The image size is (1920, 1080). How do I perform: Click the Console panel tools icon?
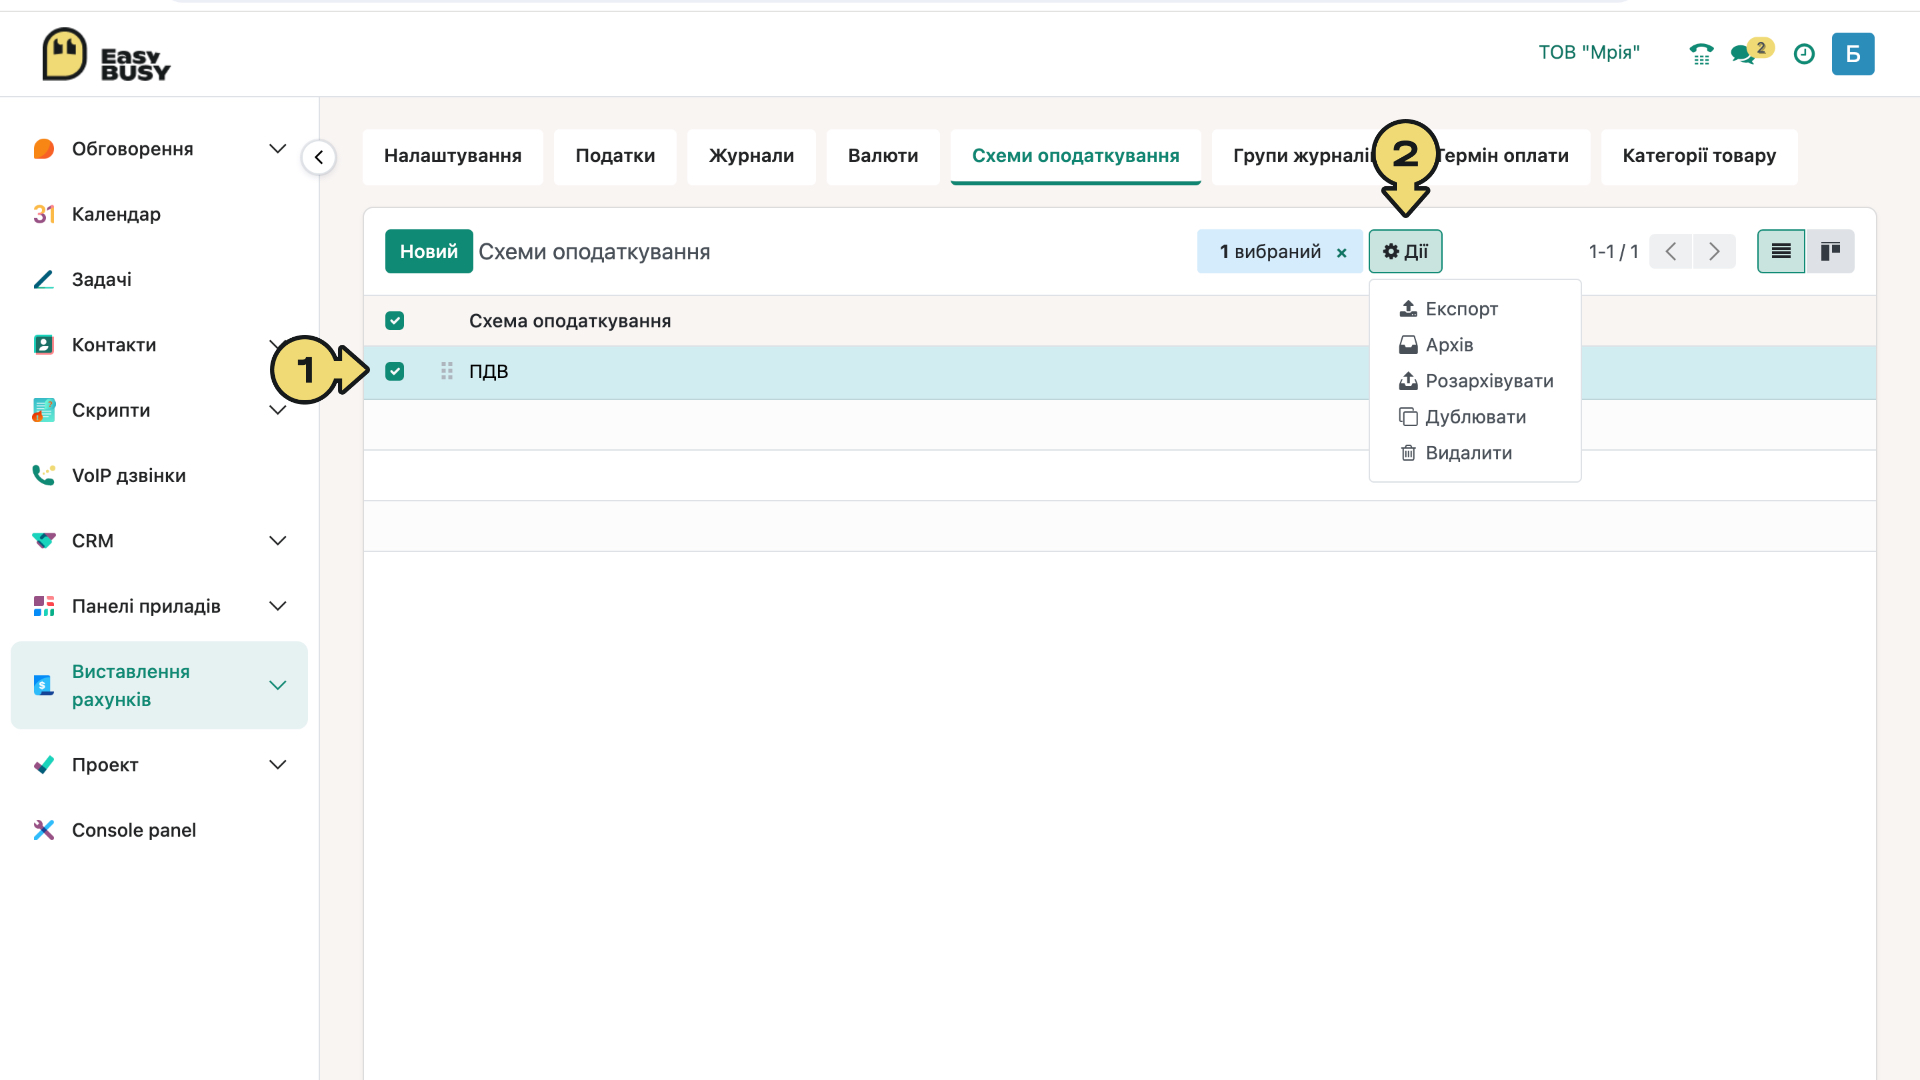(43, 830)
